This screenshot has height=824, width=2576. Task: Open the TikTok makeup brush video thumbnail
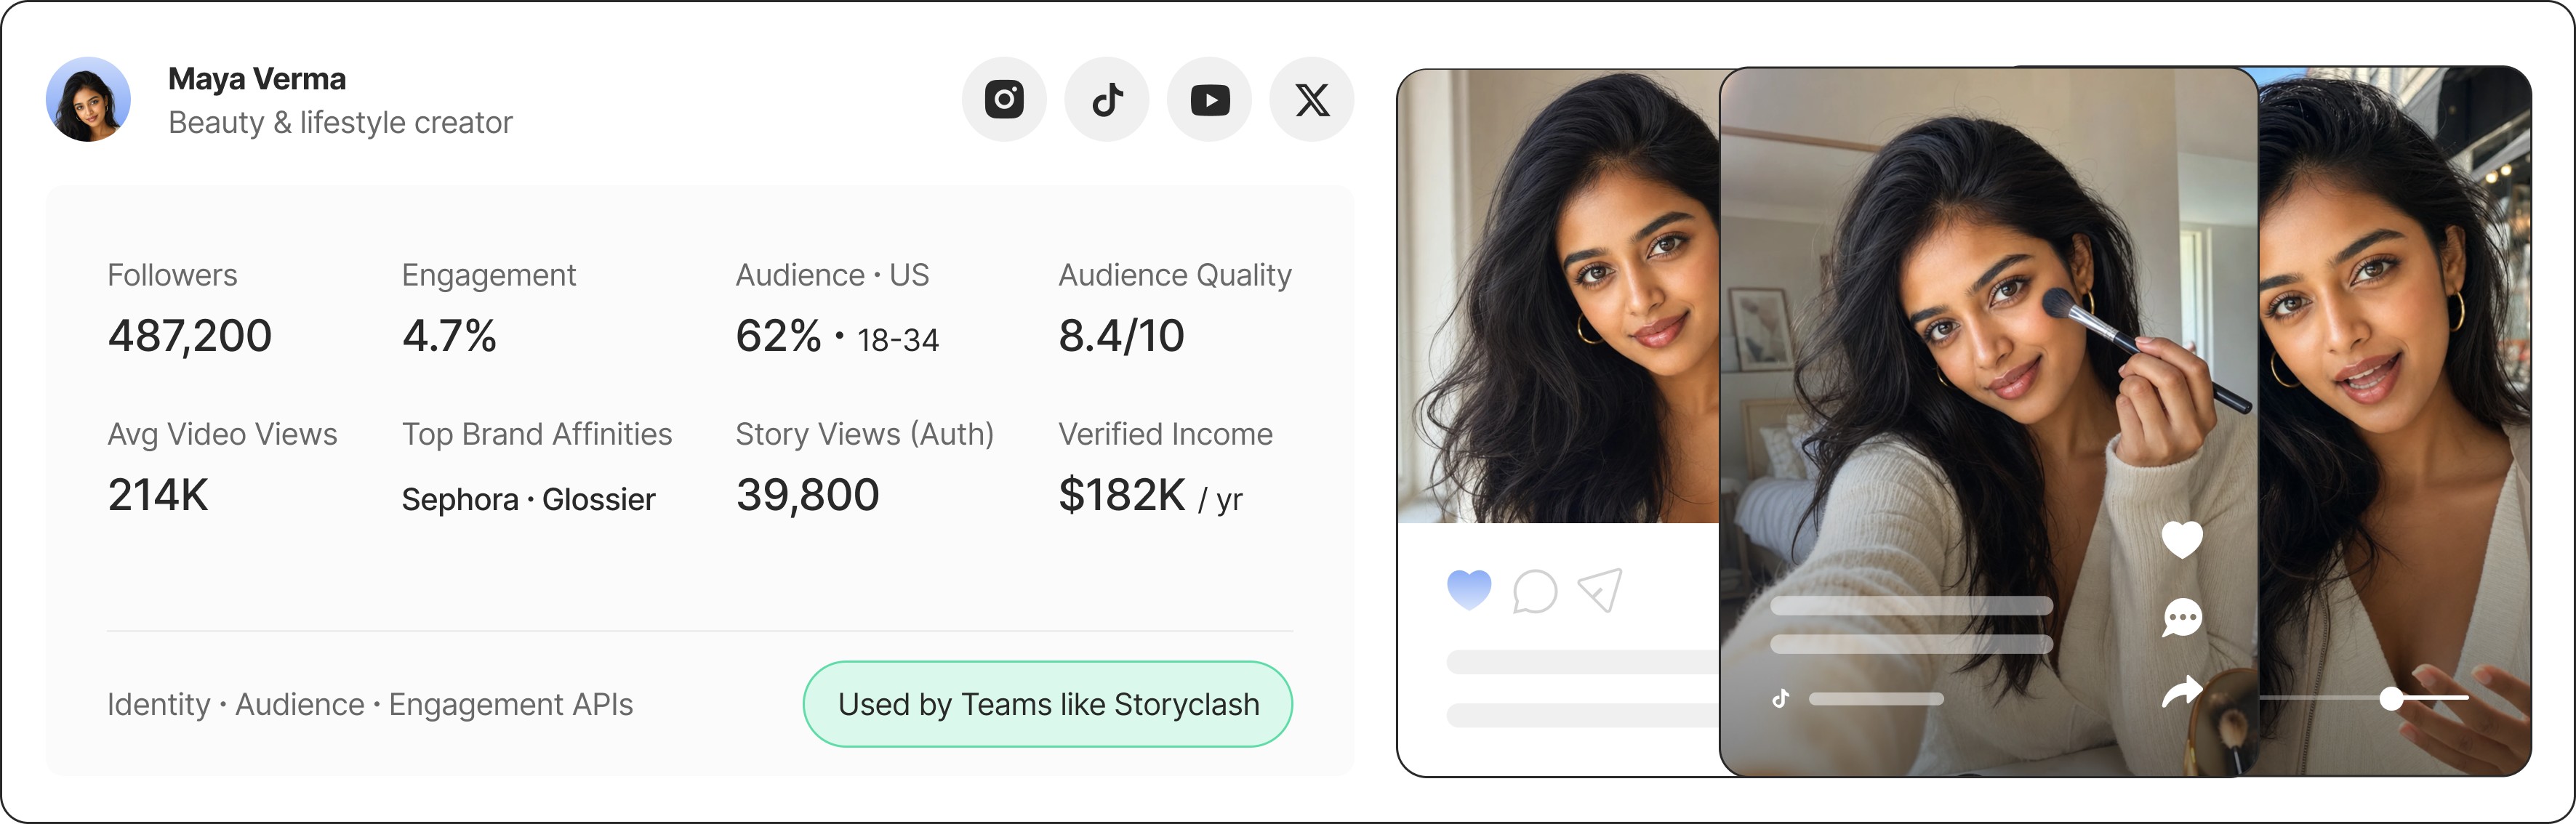coord(1988,421)
